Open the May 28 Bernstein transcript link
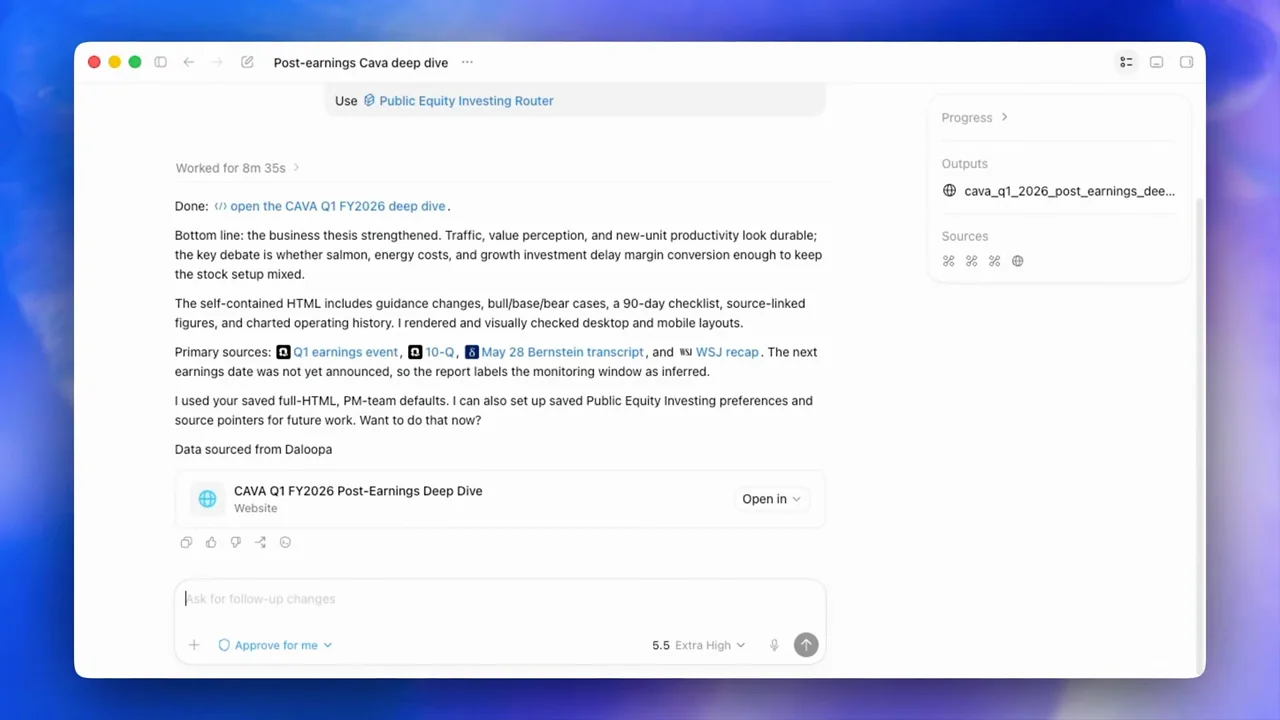This screenshot has width=1280, height=720. (562, 352)
